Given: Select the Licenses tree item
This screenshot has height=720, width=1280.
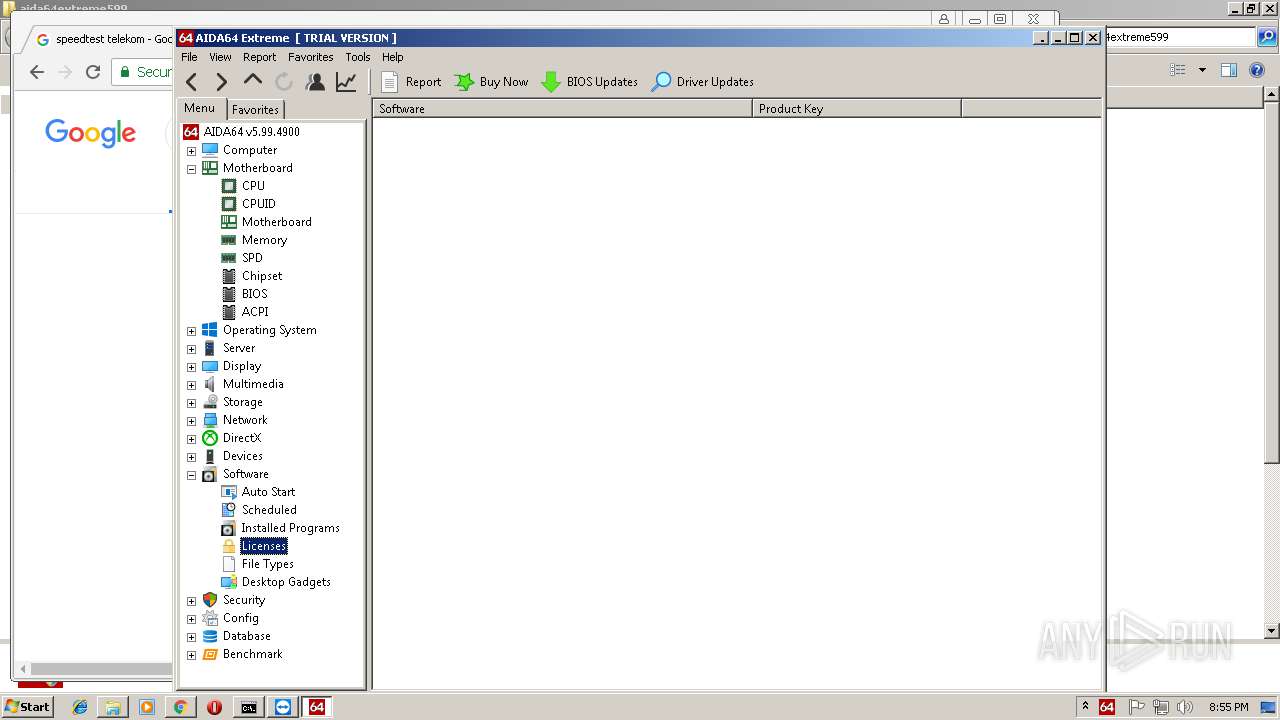Looking at the screenshot, I should click(x=264, y=546).
